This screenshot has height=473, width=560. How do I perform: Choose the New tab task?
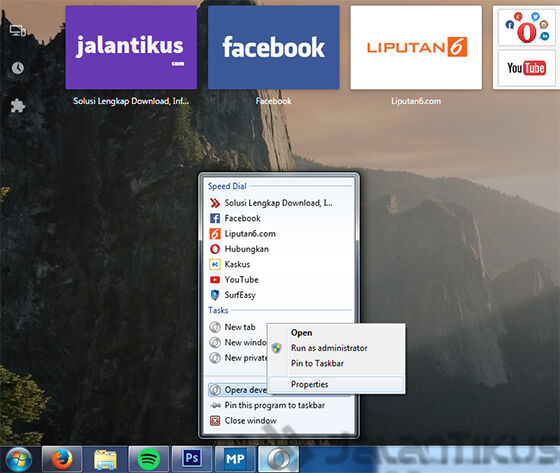(238, 327)
